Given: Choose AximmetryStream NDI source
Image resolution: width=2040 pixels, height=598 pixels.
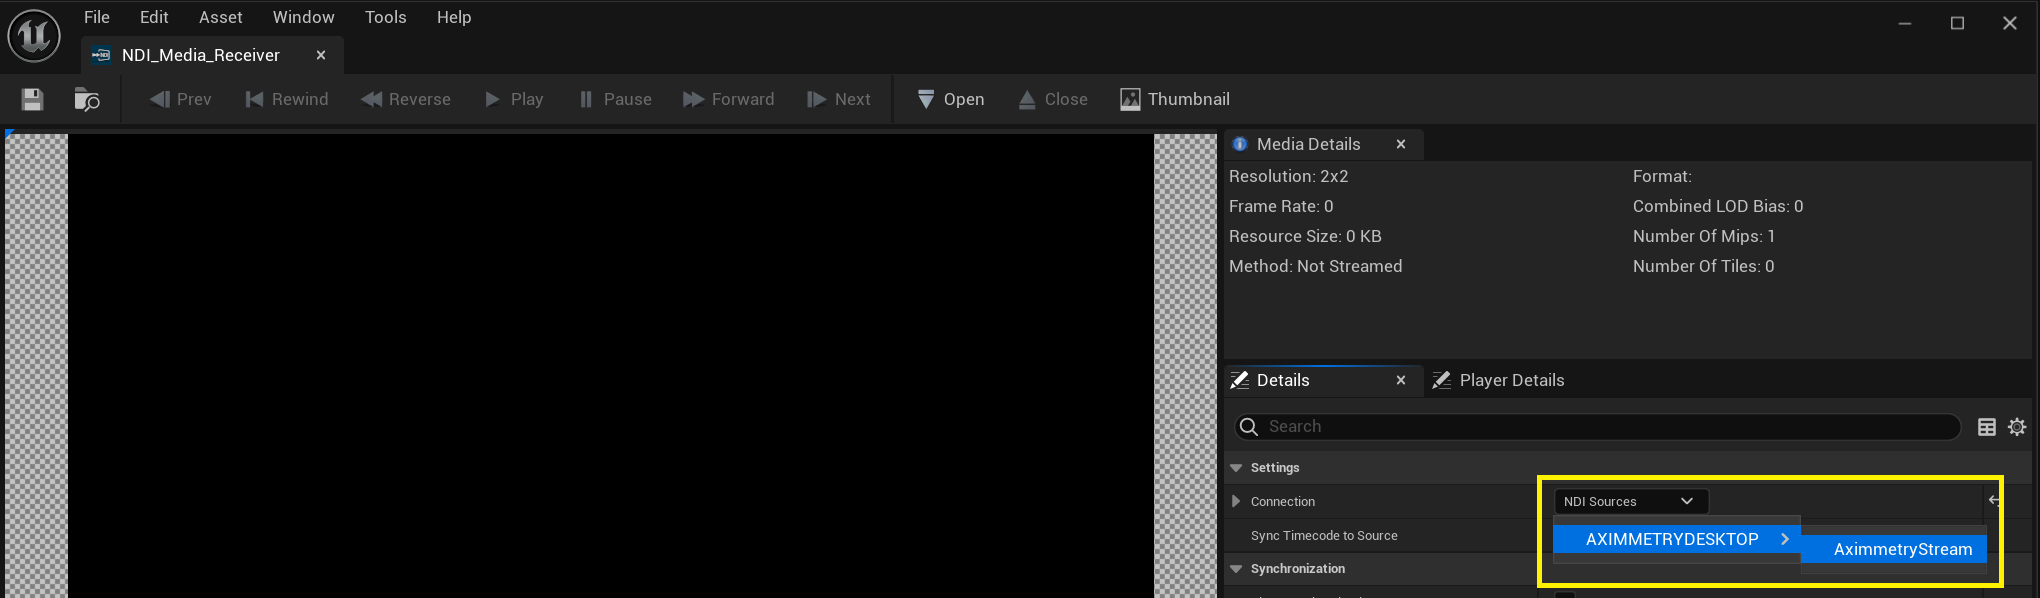Looking at the screenshot, I should pos(1902,549).
